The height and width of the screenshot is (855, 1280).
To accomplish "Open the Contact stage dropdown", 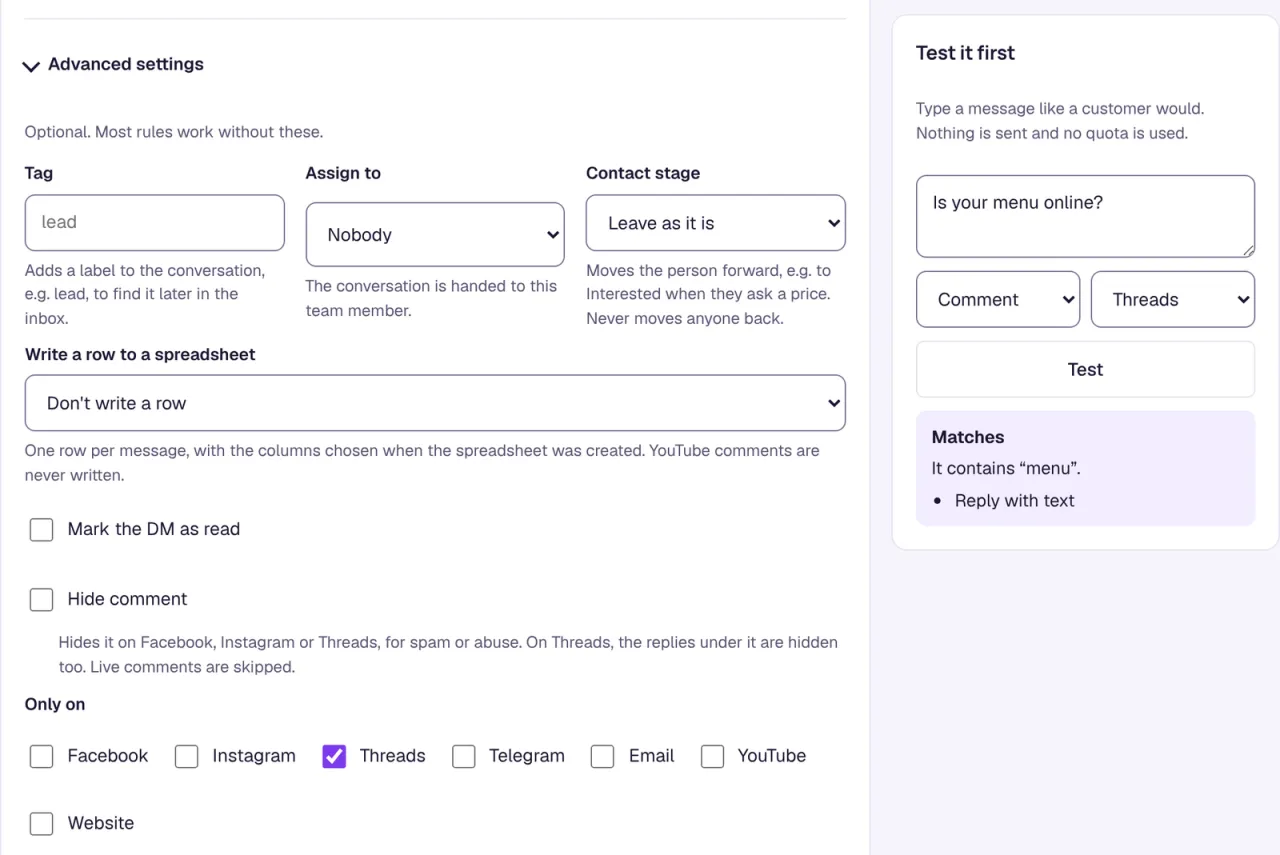I will click(716, 223).
